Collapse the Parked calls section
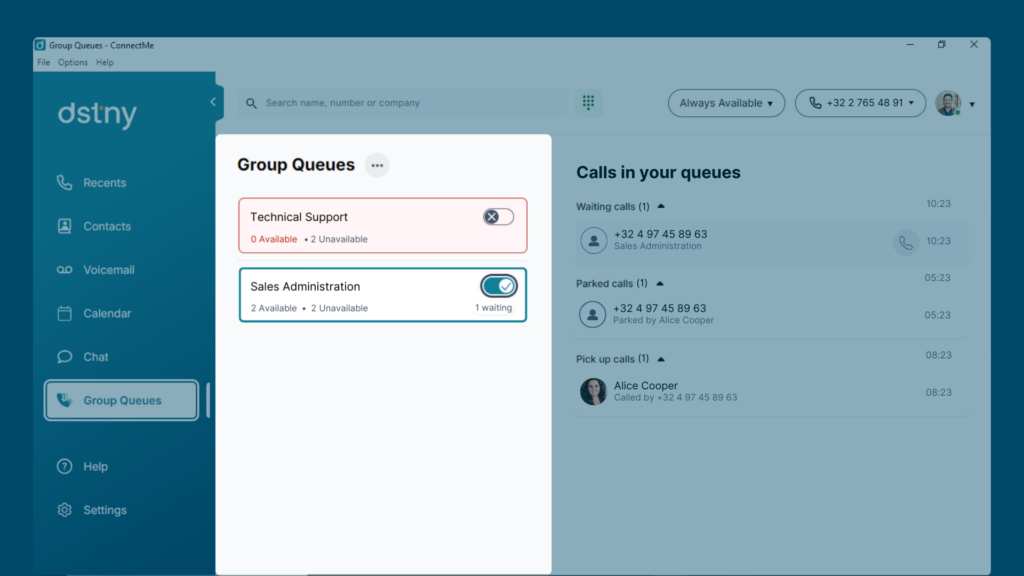The height and width of the screenshot is (576, 1024). coord(660,283)
